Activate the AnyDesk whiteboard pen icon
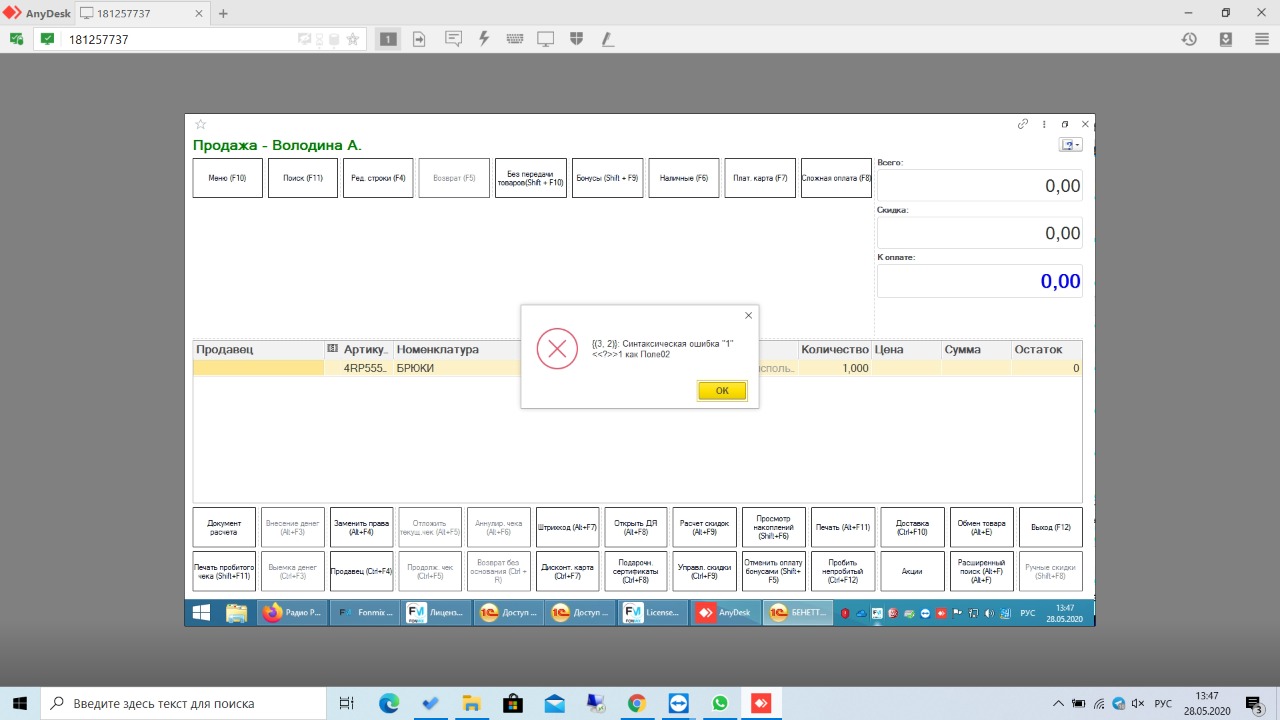Viewport: 1280px width, 720px height. click(607, 39)
